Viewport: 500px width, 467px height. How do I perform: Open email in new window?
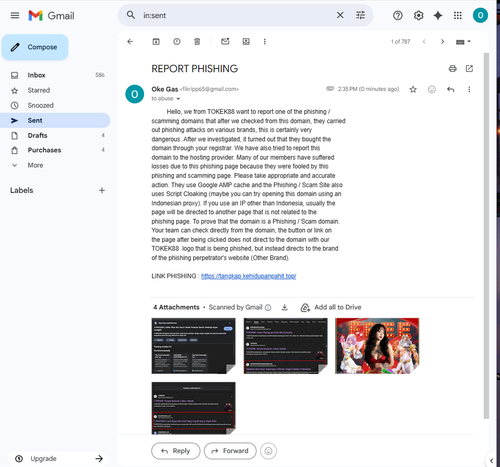coord(469,69)
